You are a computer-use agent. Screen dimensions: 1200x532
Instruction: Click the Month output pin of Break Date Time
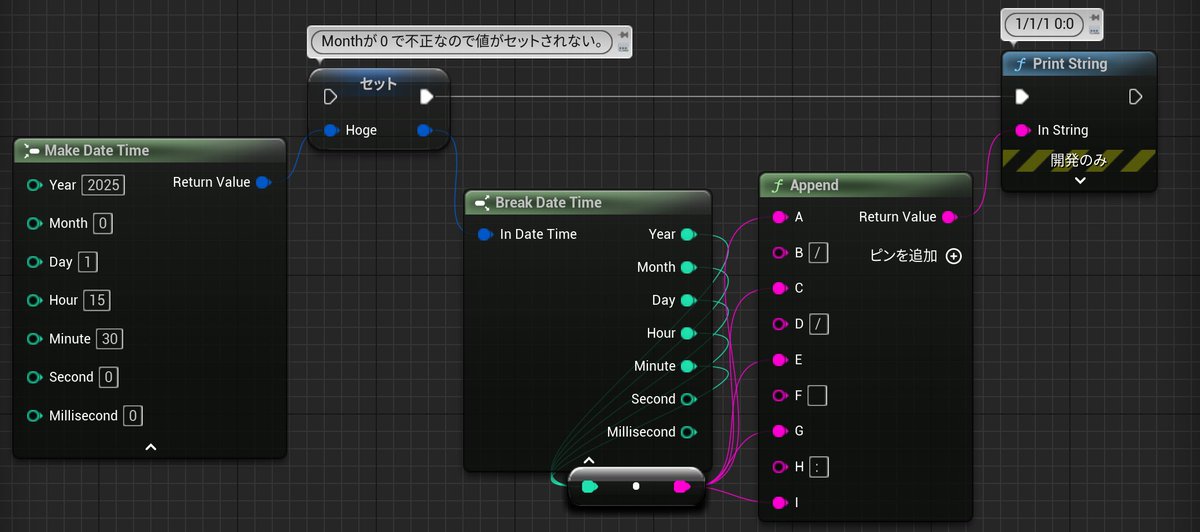pyautogui.click(x=688, y=267)
